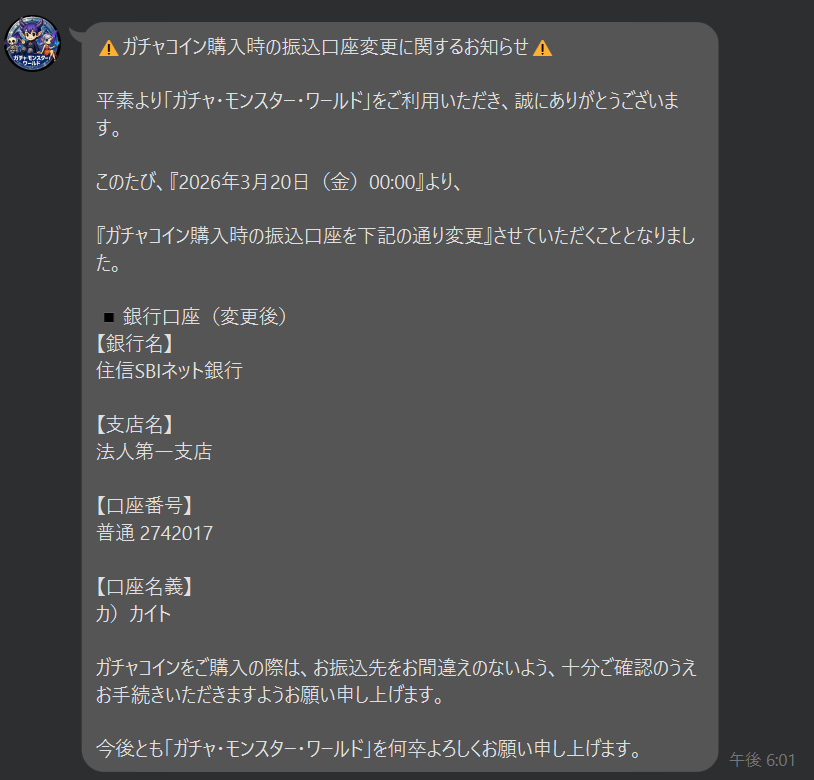Click the black square bullet before 銀行口座
Screen dimensions: 814x780
(x=108, y=317)
